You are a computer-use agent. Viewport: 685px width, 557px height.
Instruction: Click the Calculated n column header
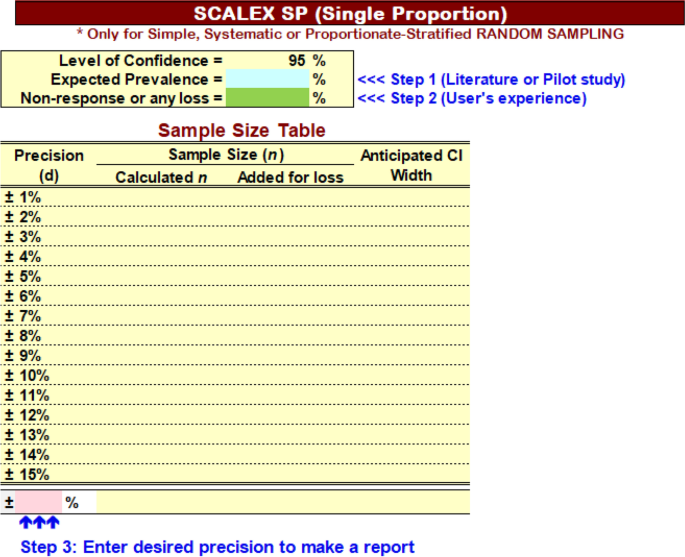click(x=161, y=177)
